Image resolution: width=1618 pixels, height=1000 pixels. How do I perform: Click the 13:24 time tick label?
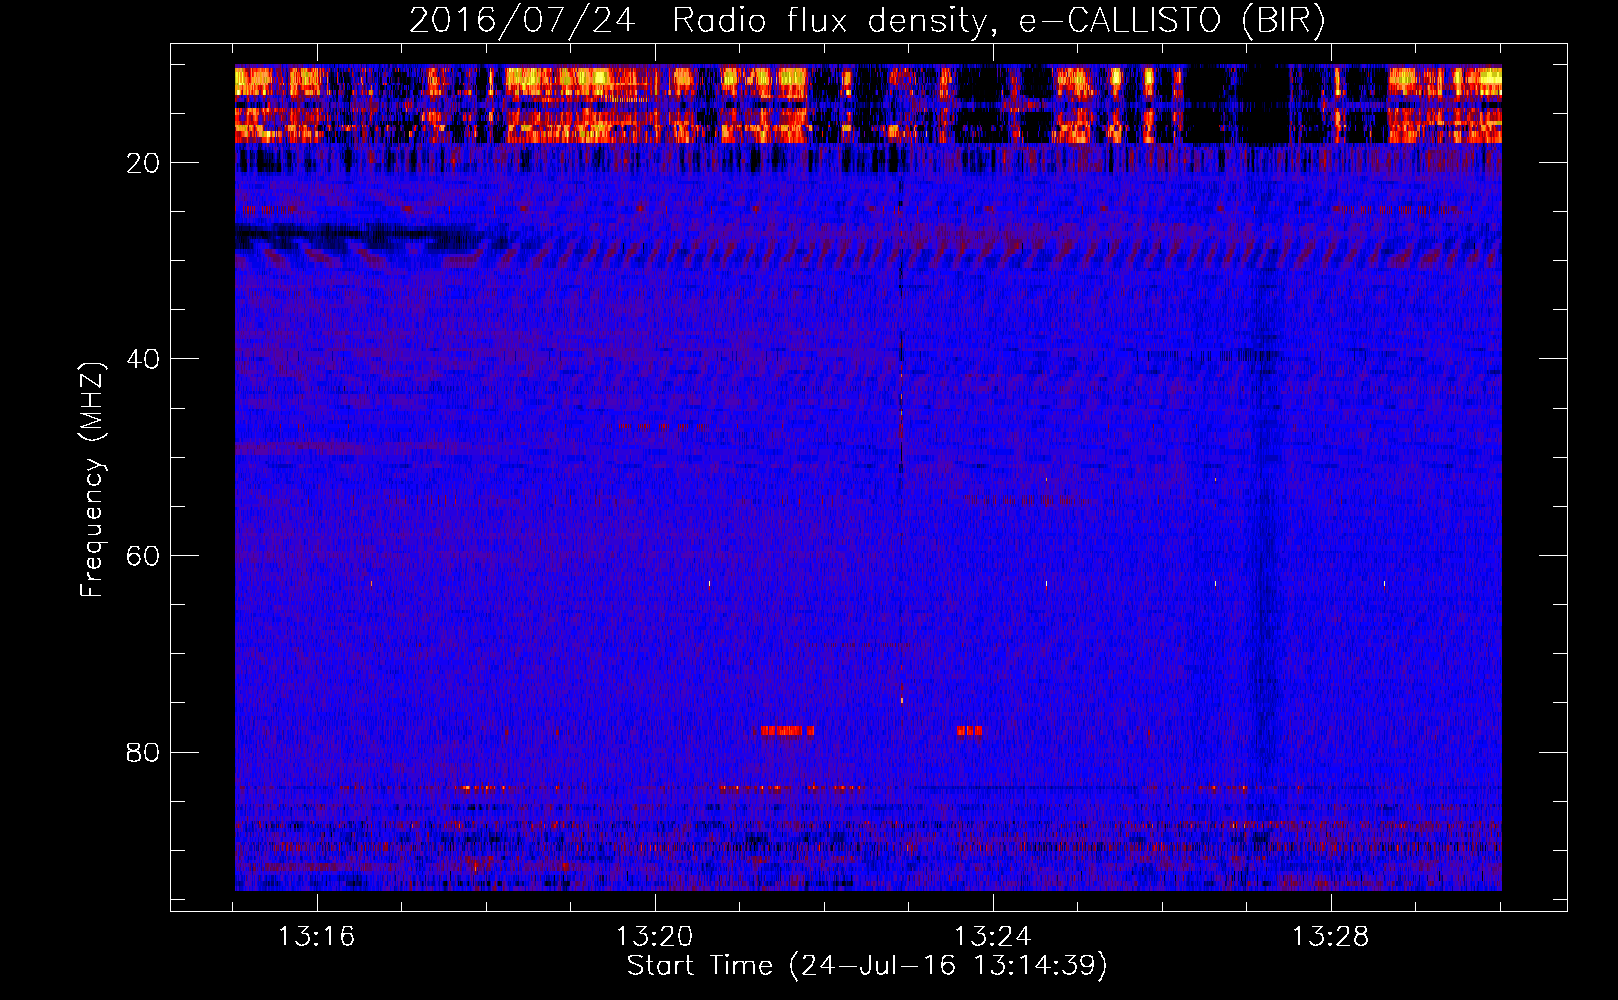[993, 937]
